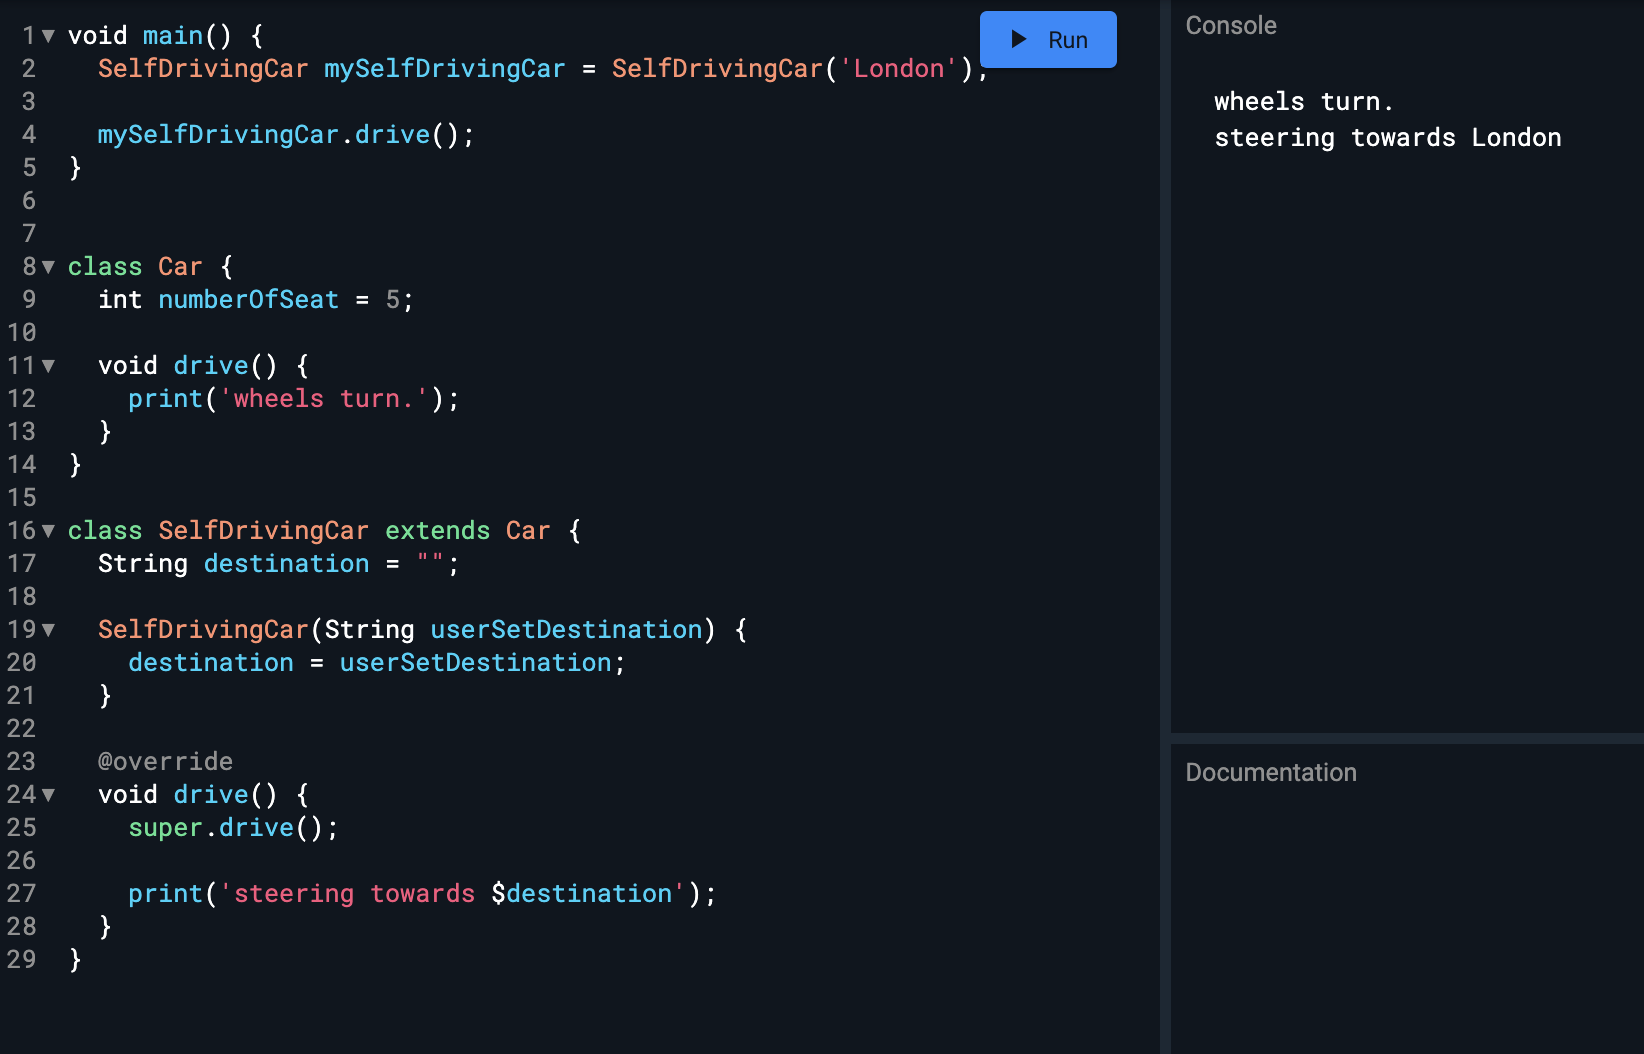The image size is (1644, 1054).
Task: Collapse SelfDrivingCar class fold arrow, line 16
Action: click(x=48, y=531)
